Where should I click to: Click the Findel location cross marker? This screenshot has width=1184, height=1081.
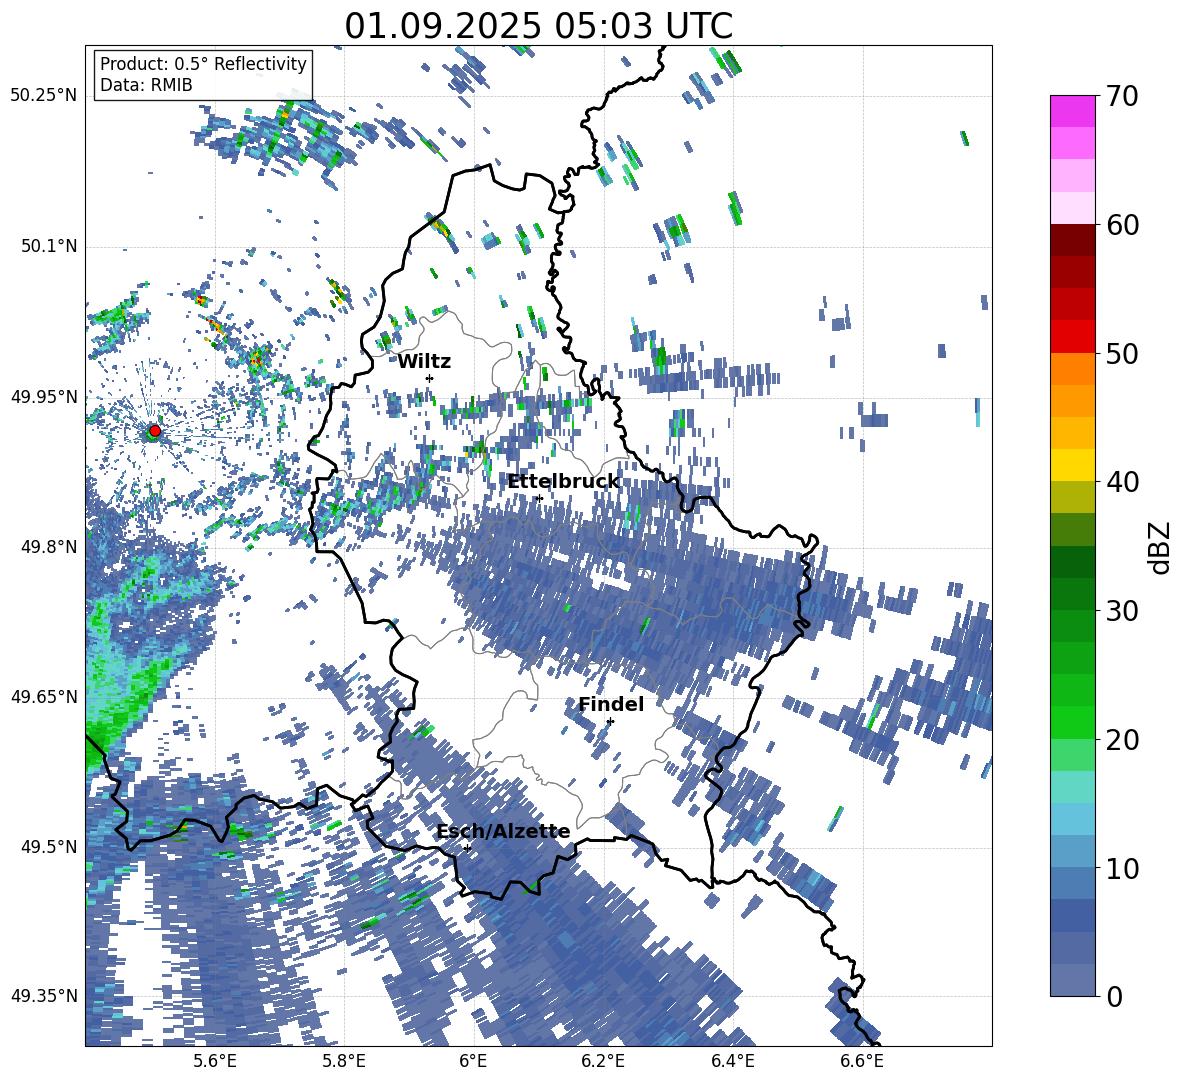point(610,722)
